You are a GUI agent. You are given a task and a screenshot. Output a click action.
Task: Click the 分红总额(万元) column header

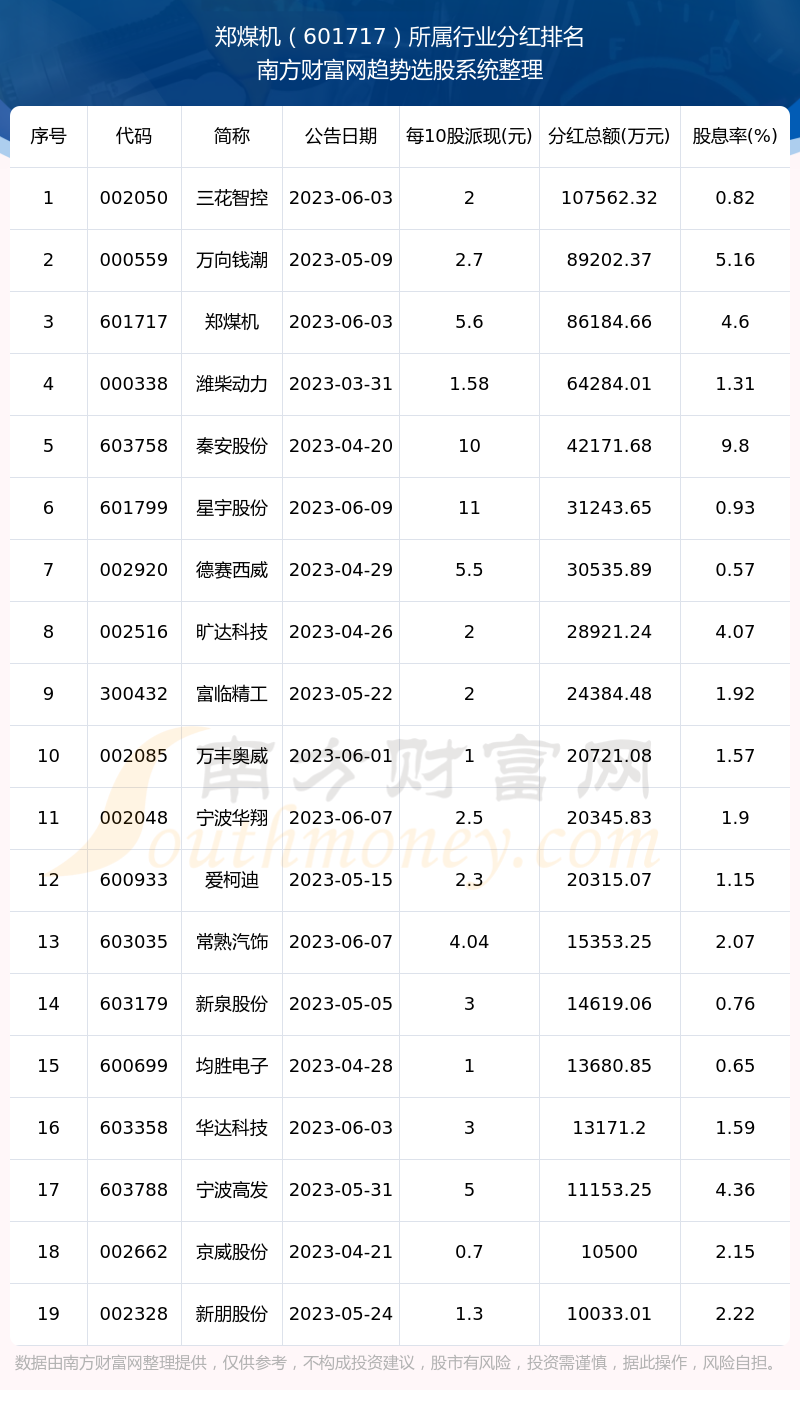coord(609,136)
